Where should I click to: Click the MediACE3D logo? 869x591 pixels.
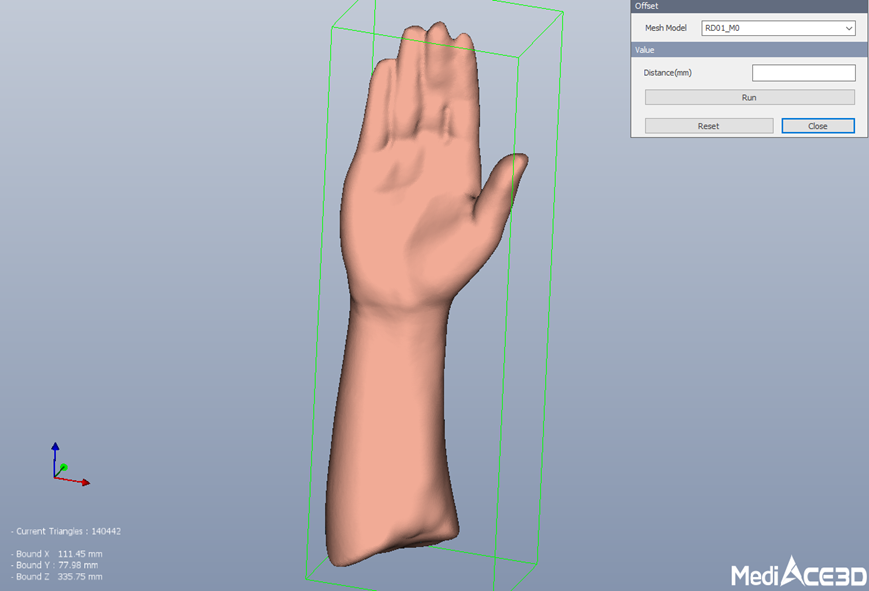click(796, 572)
